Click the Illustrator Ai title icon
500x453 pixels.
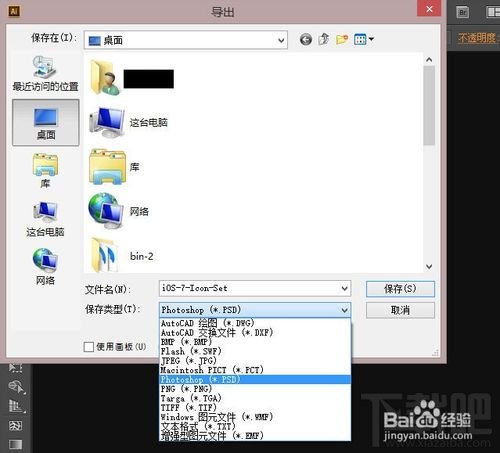tap(14, 11)
